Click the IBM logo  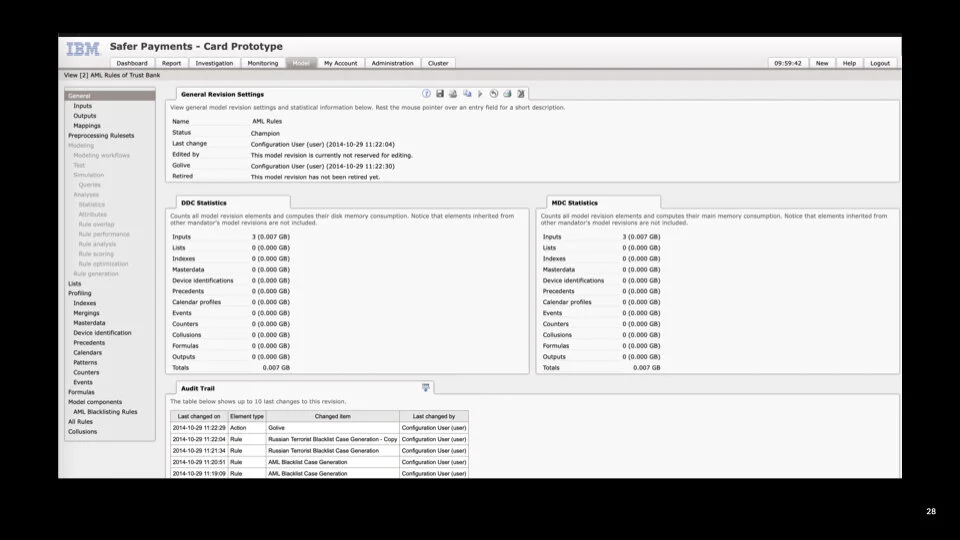[x=83, y=49]
